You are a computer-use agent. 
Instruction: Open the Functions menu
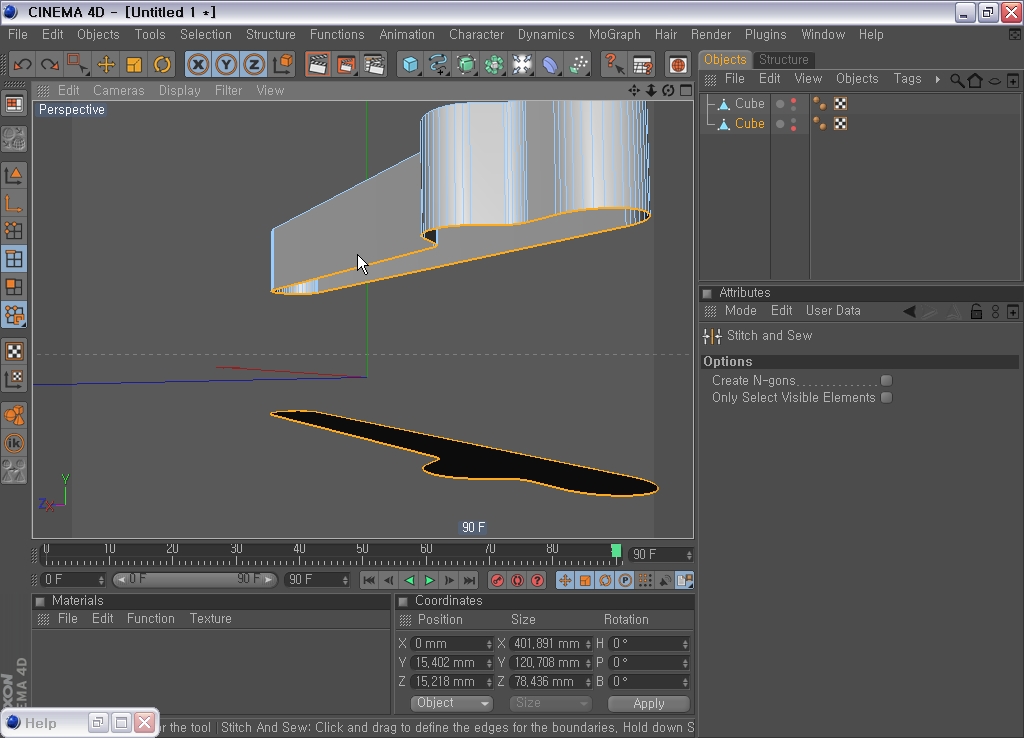(337, 35)
